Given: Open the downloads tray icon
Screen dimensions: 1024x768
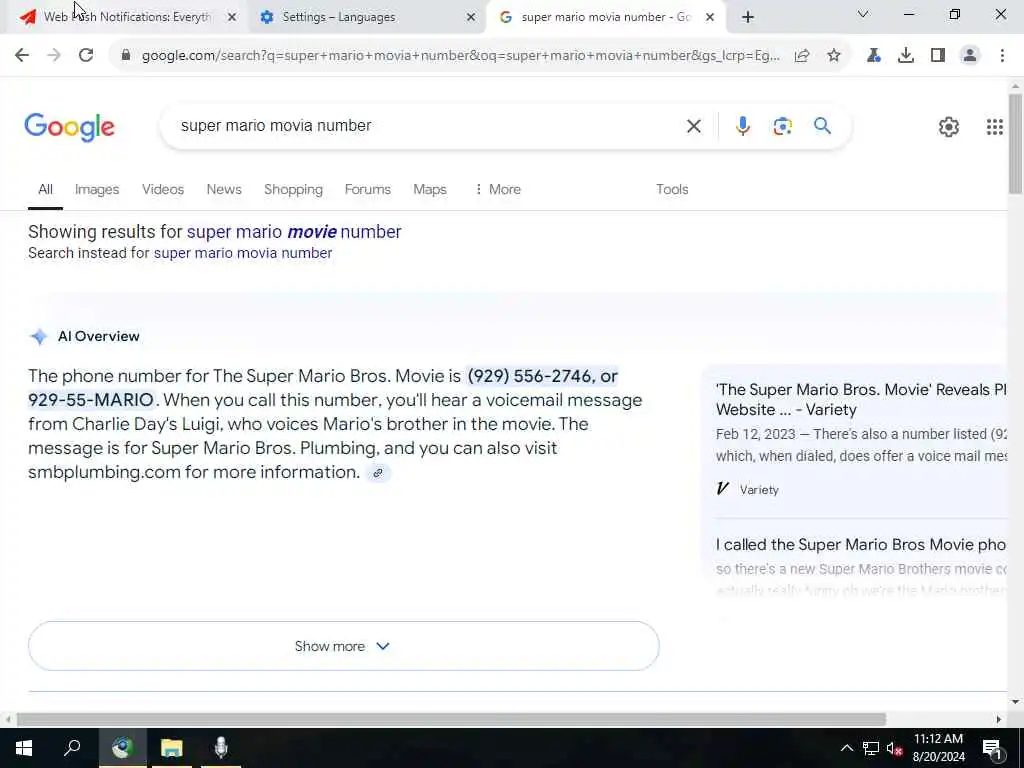Looking at the screenshot, I should click(906, 56).
